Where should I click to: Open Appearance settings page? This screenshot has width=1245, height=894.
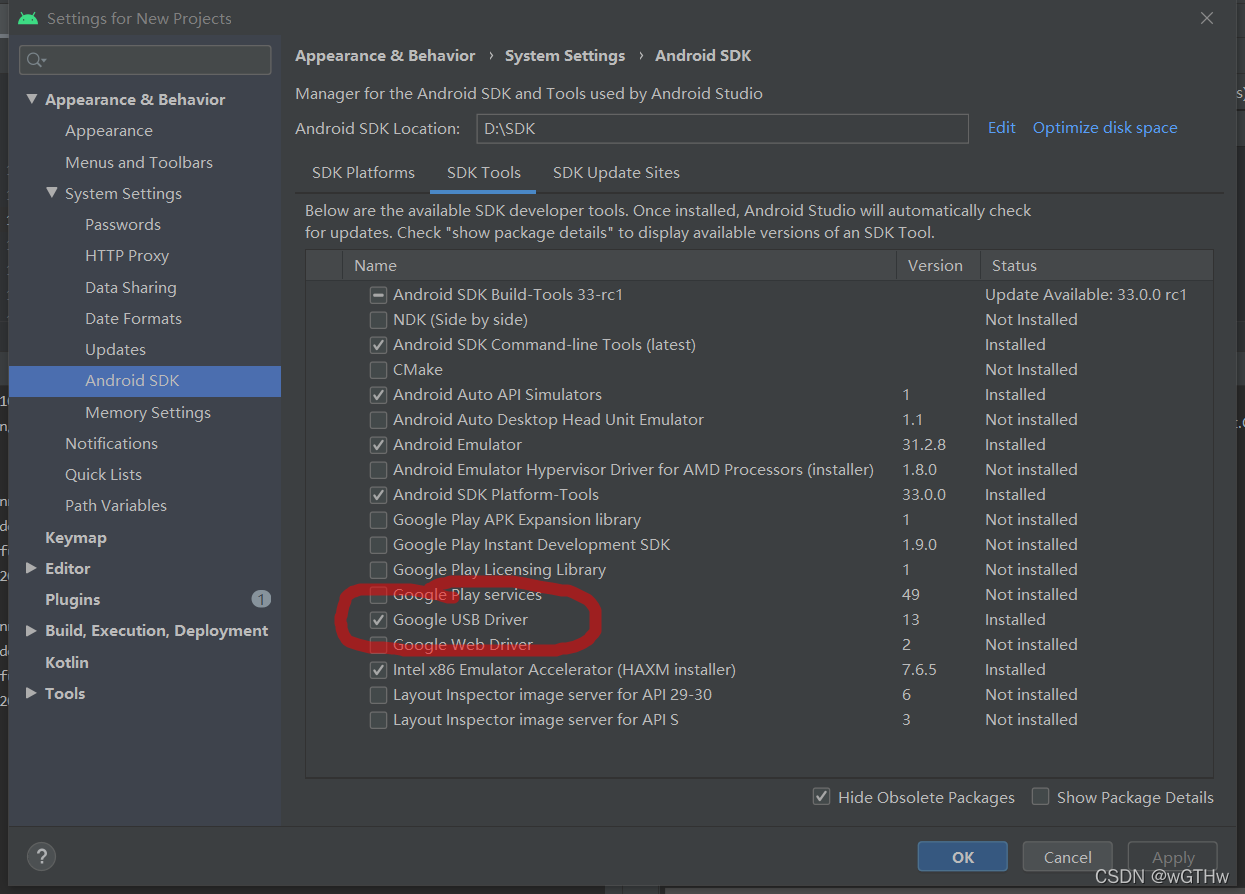point(109,131)
